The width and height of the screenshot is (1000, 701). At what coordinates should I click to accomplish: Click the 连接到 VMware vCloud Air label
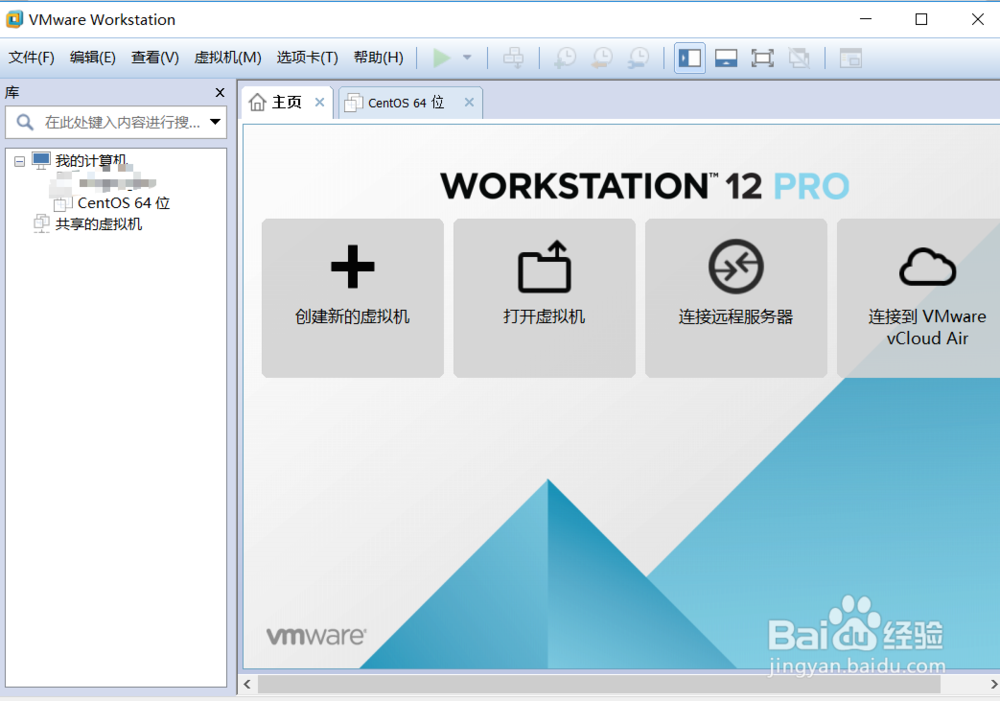927,327
